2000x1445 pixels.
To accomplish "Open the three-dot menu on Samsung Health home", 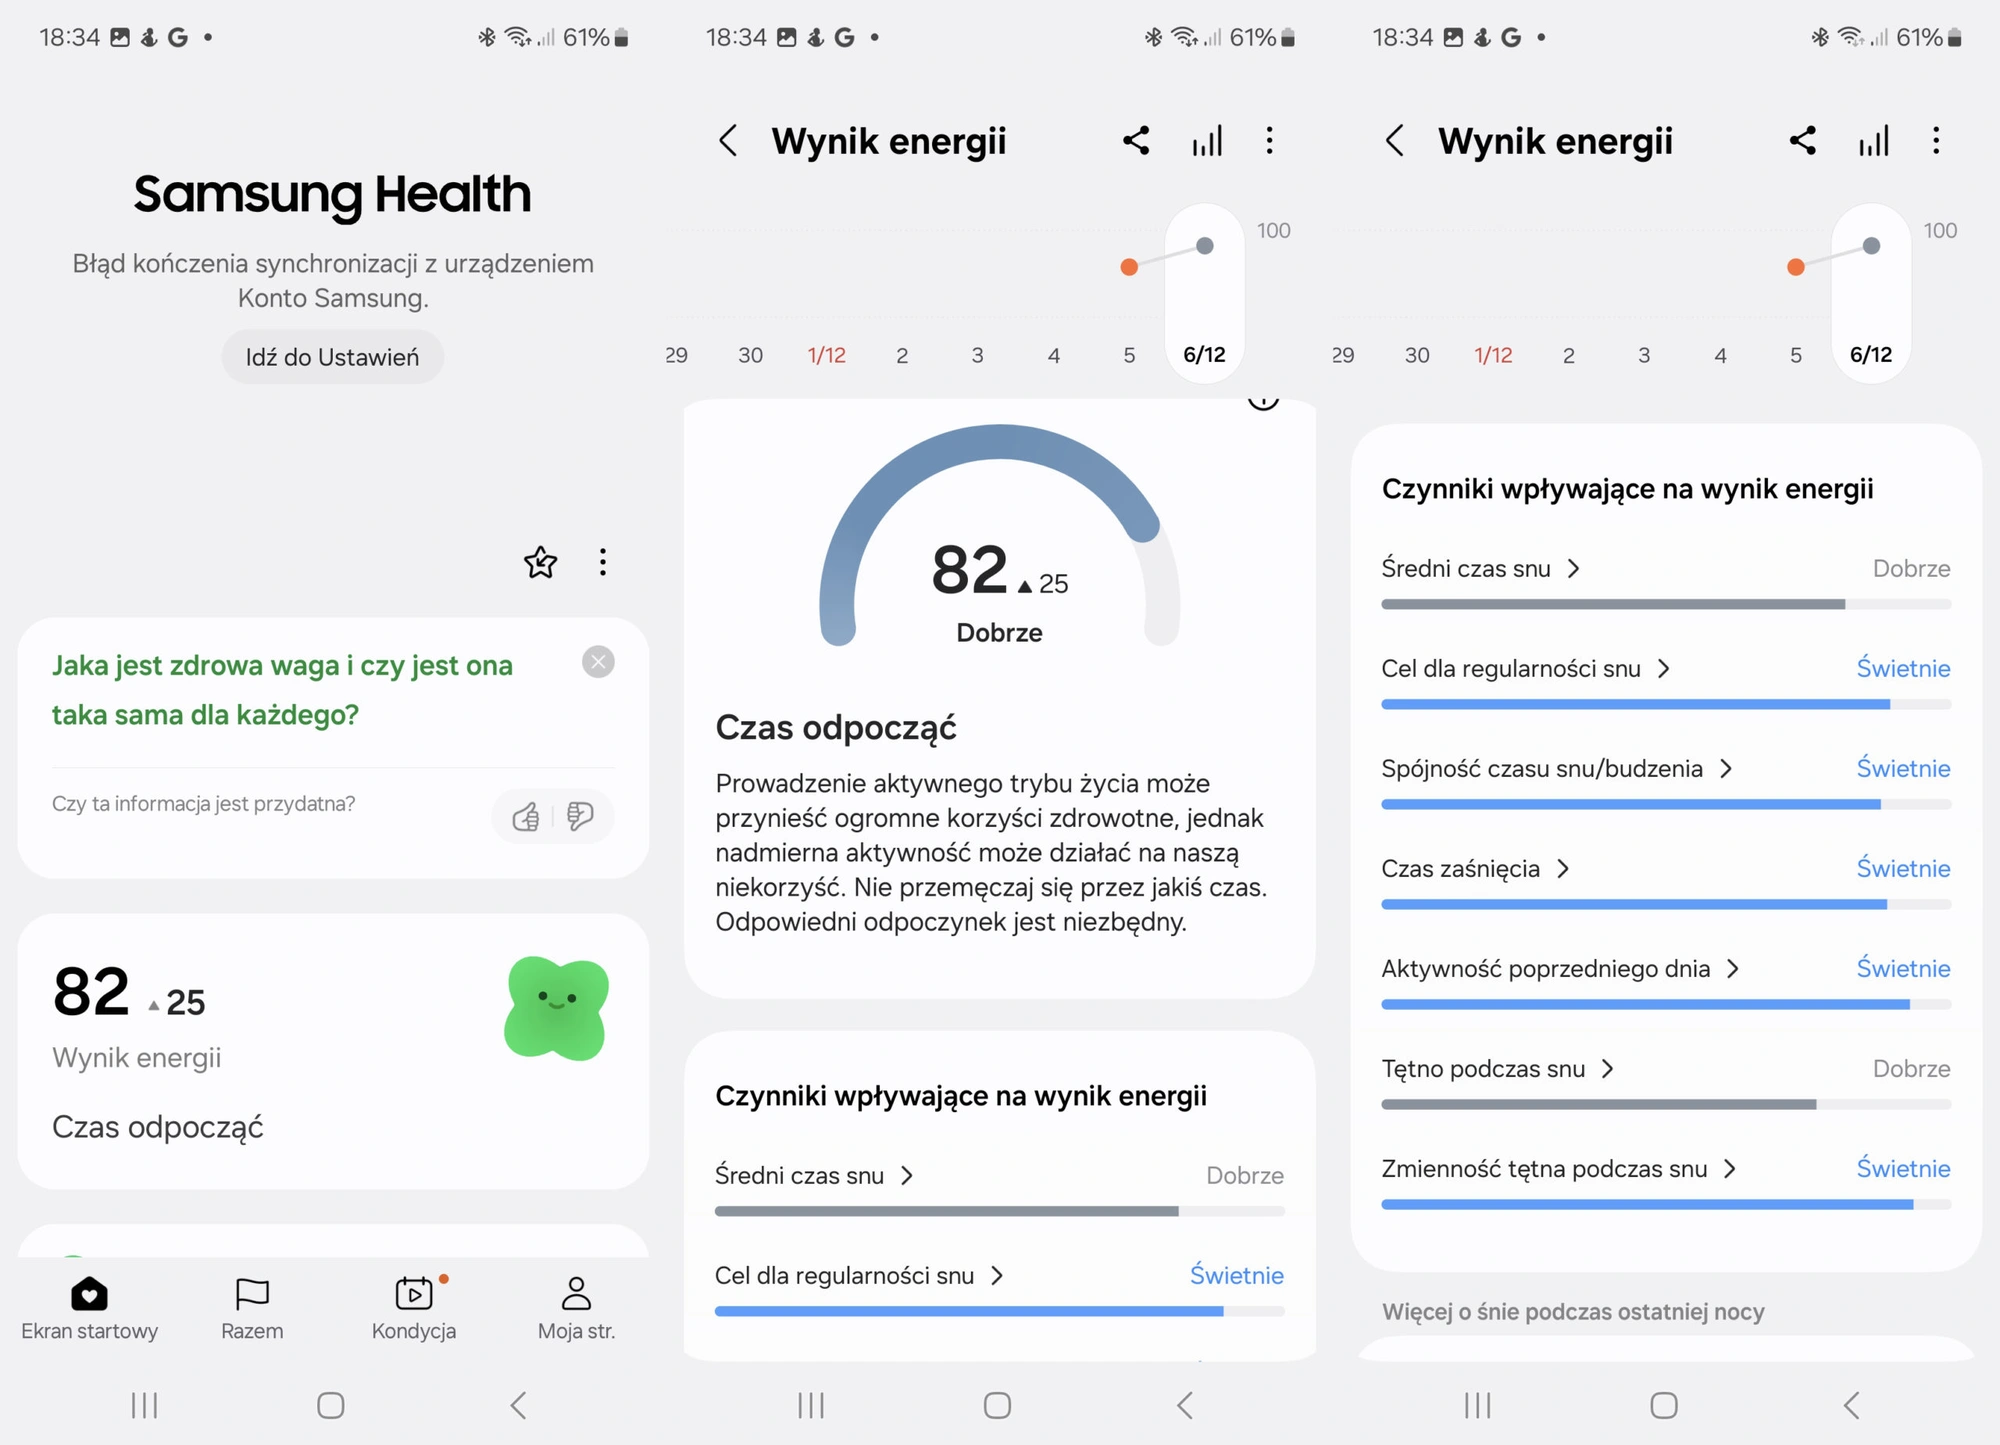I will (x=602, y=562).
